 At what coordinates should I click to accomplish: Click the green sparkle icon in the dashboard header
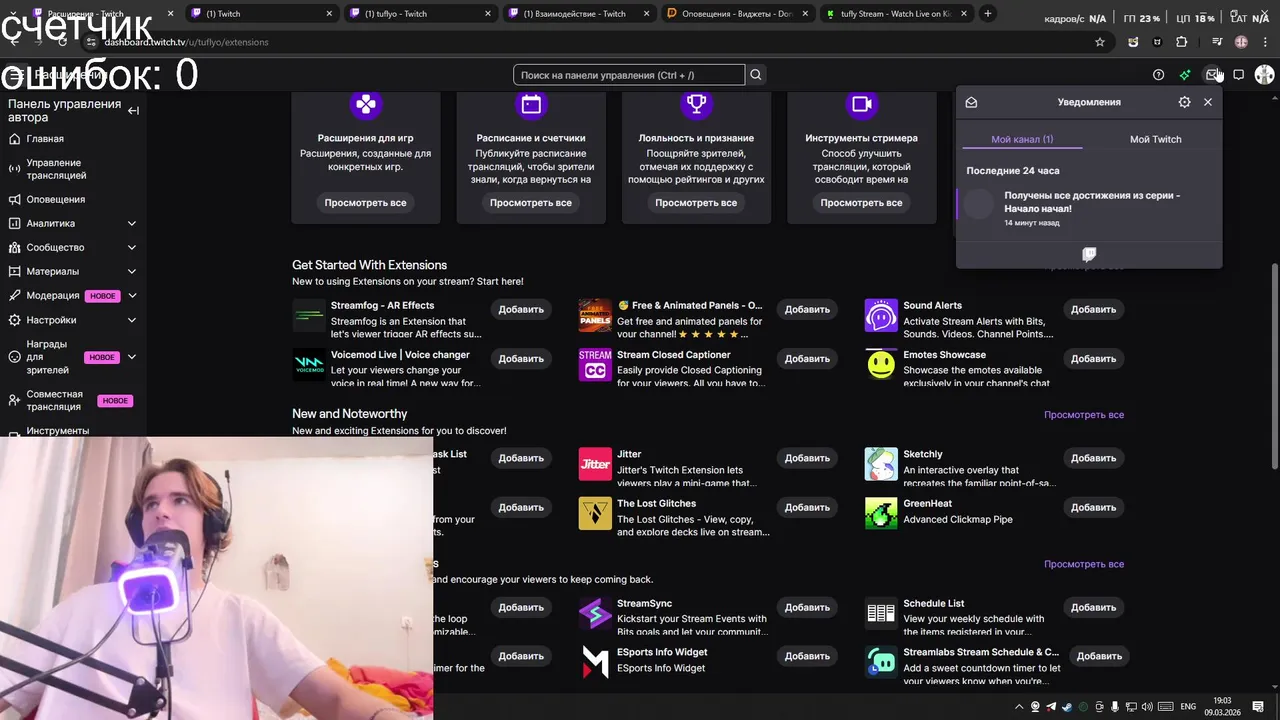point(1185,75)
